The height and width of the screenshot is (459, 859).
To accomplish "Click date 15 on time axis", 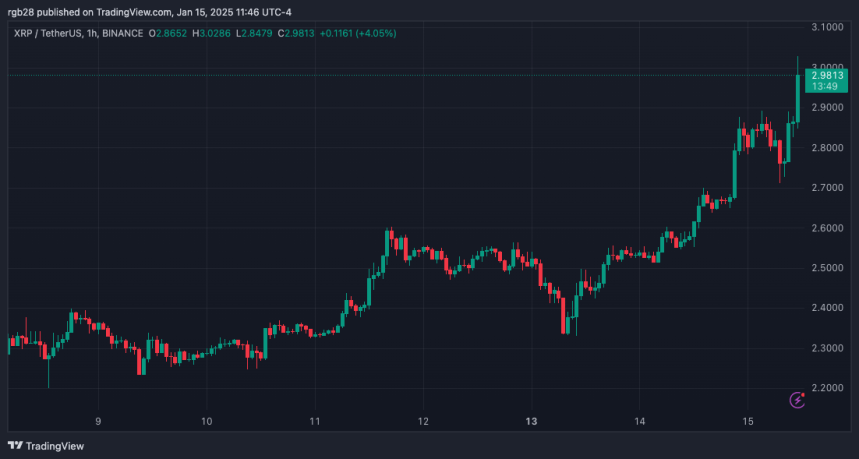I will [x=748, y=421].
